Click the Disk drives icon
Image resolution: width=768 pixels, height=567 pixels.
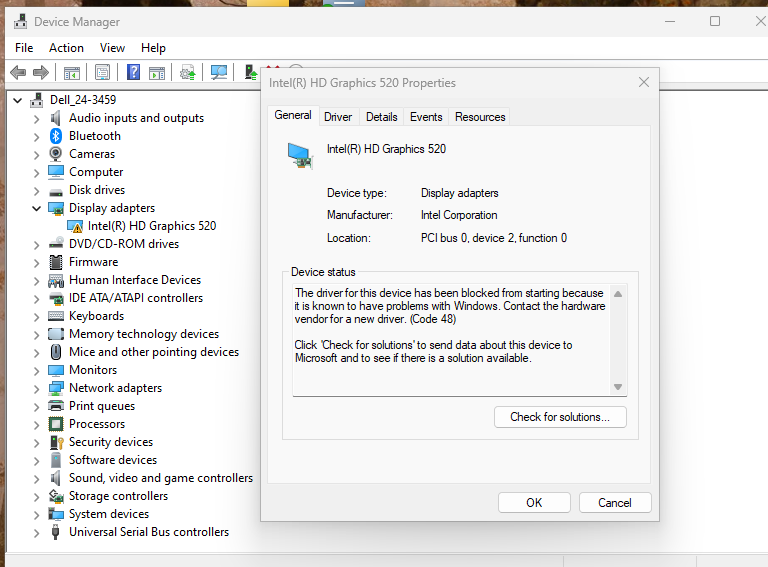(56, 191)
